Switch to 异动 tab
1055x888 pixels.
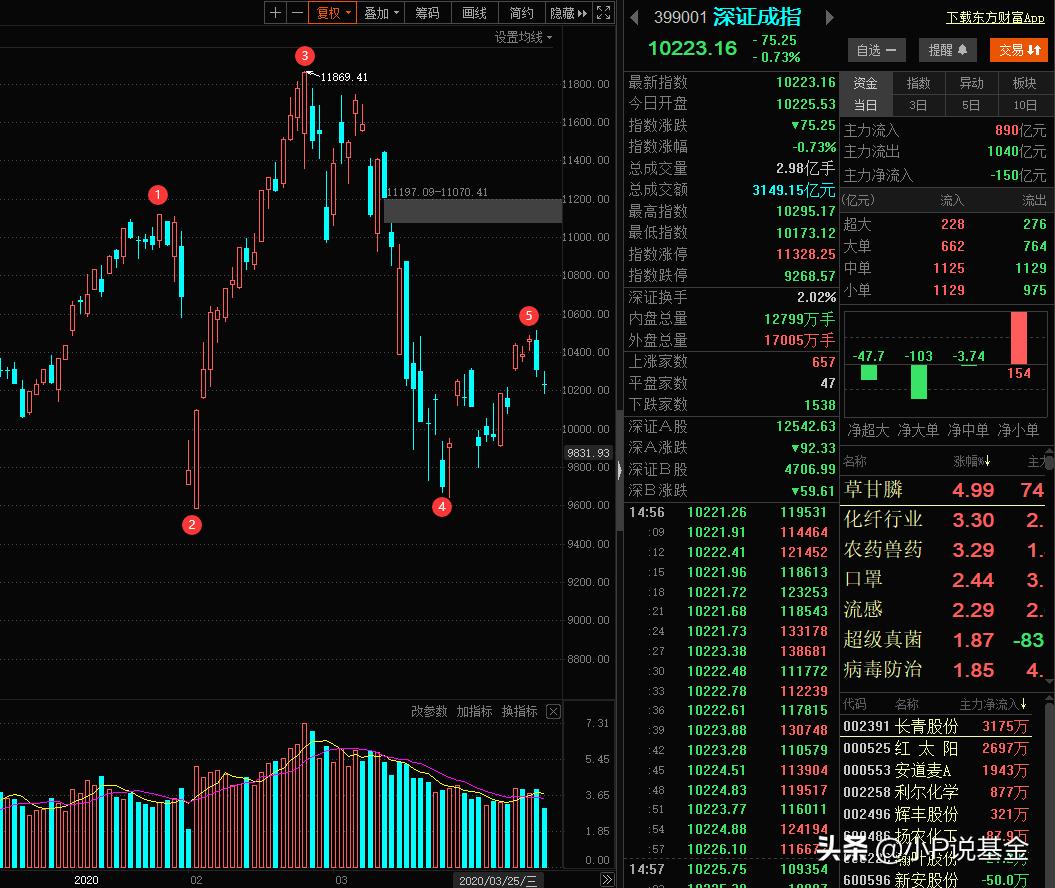point(971,83)
